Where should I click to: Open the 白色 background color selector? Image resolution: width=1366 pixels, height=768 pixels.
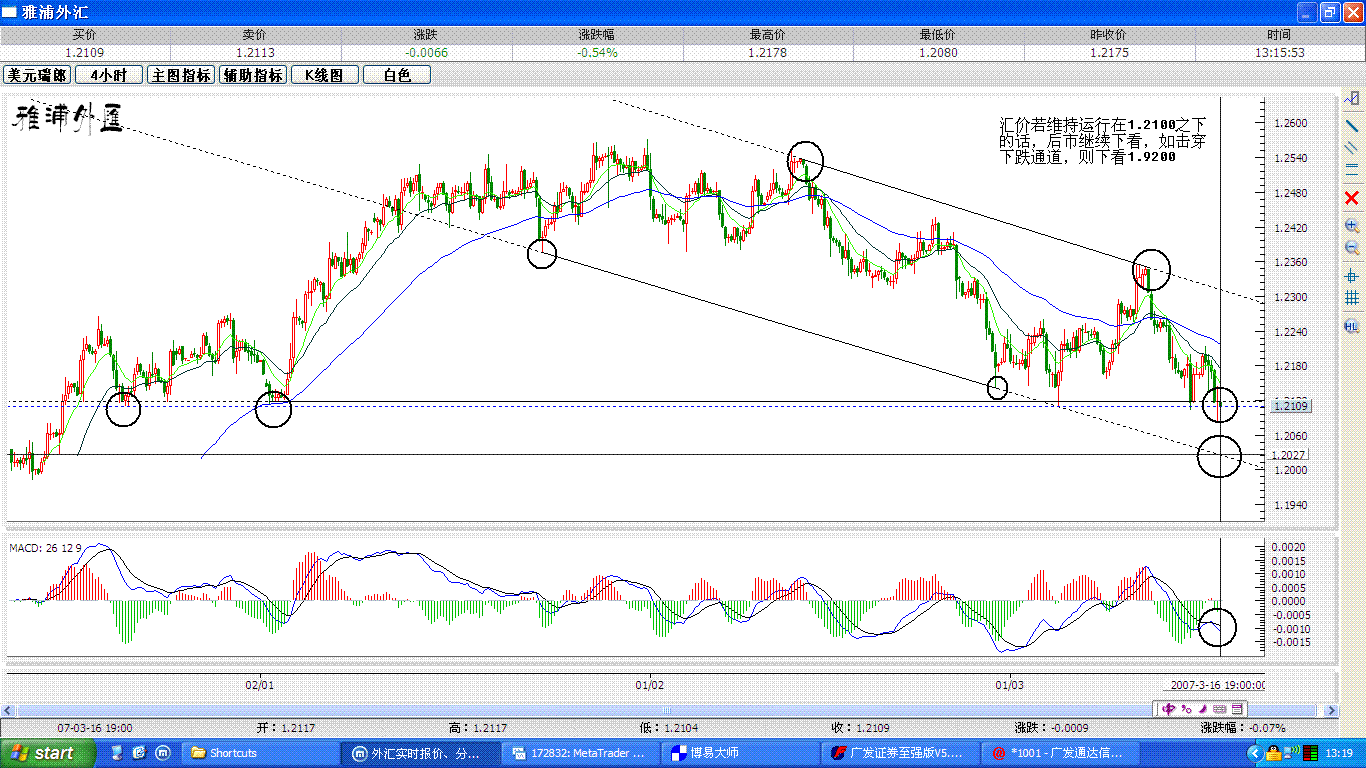(396, 75)
